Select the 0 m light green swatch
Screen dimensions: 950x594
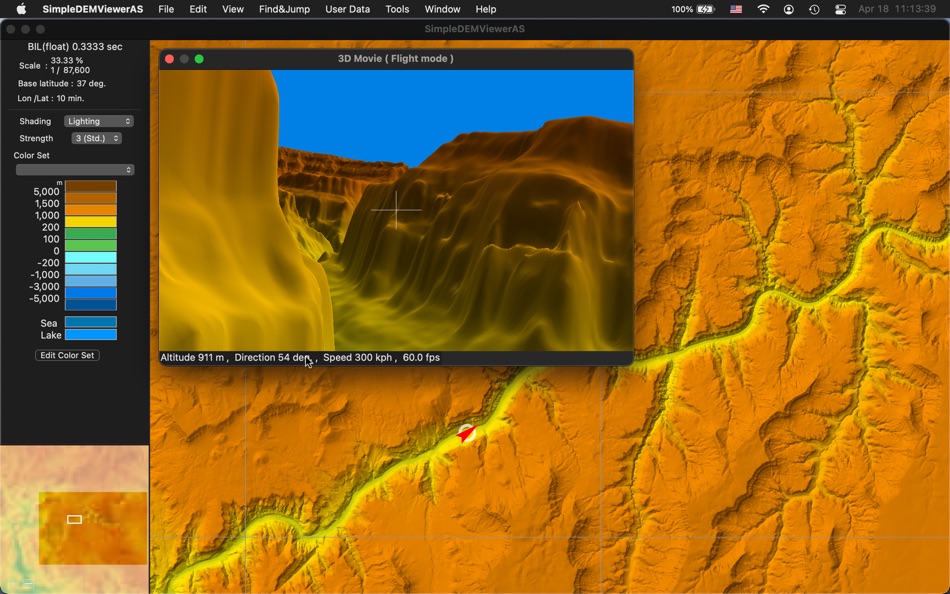tap(91, 245)
